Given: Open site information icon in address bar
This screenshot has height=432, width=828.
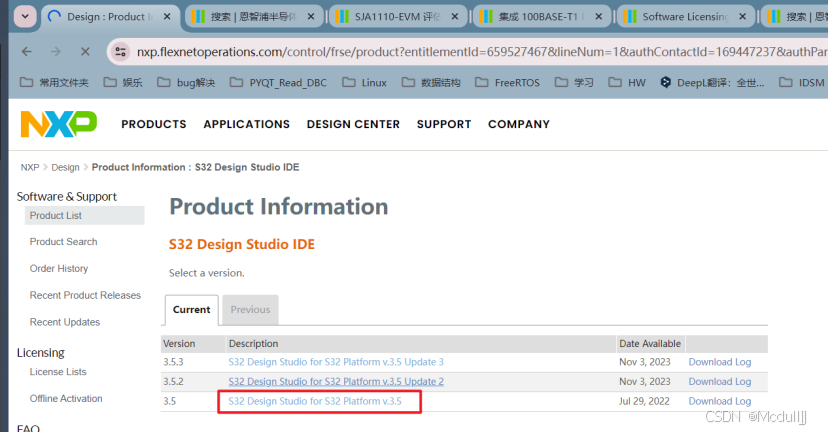Looking at the screenshot, I should pyautogui.click(x=120, y=52).
